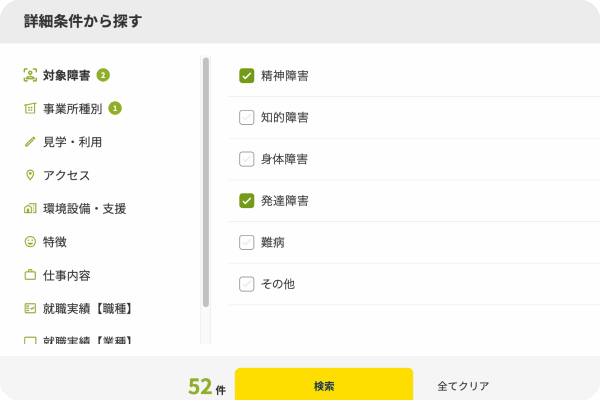Click the 仕事内容 briefcase icon
Image resolution: width=600 pixels, height=400 pixels.
(x=30, y=275)
